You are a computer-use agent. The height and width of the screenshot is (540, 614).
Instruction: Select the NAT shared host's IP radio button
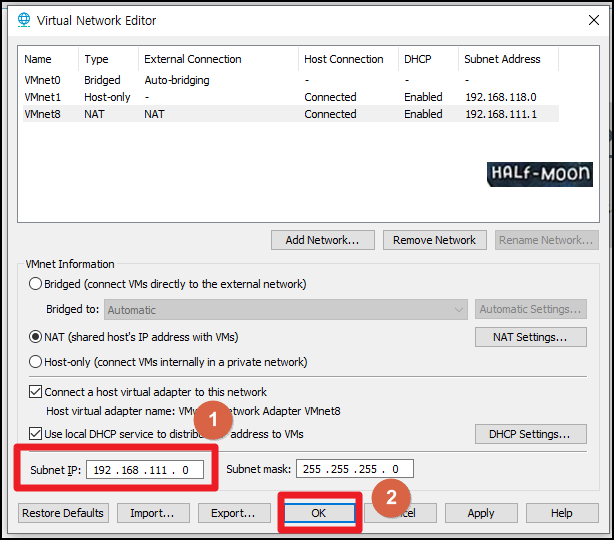tap(35, 337)
